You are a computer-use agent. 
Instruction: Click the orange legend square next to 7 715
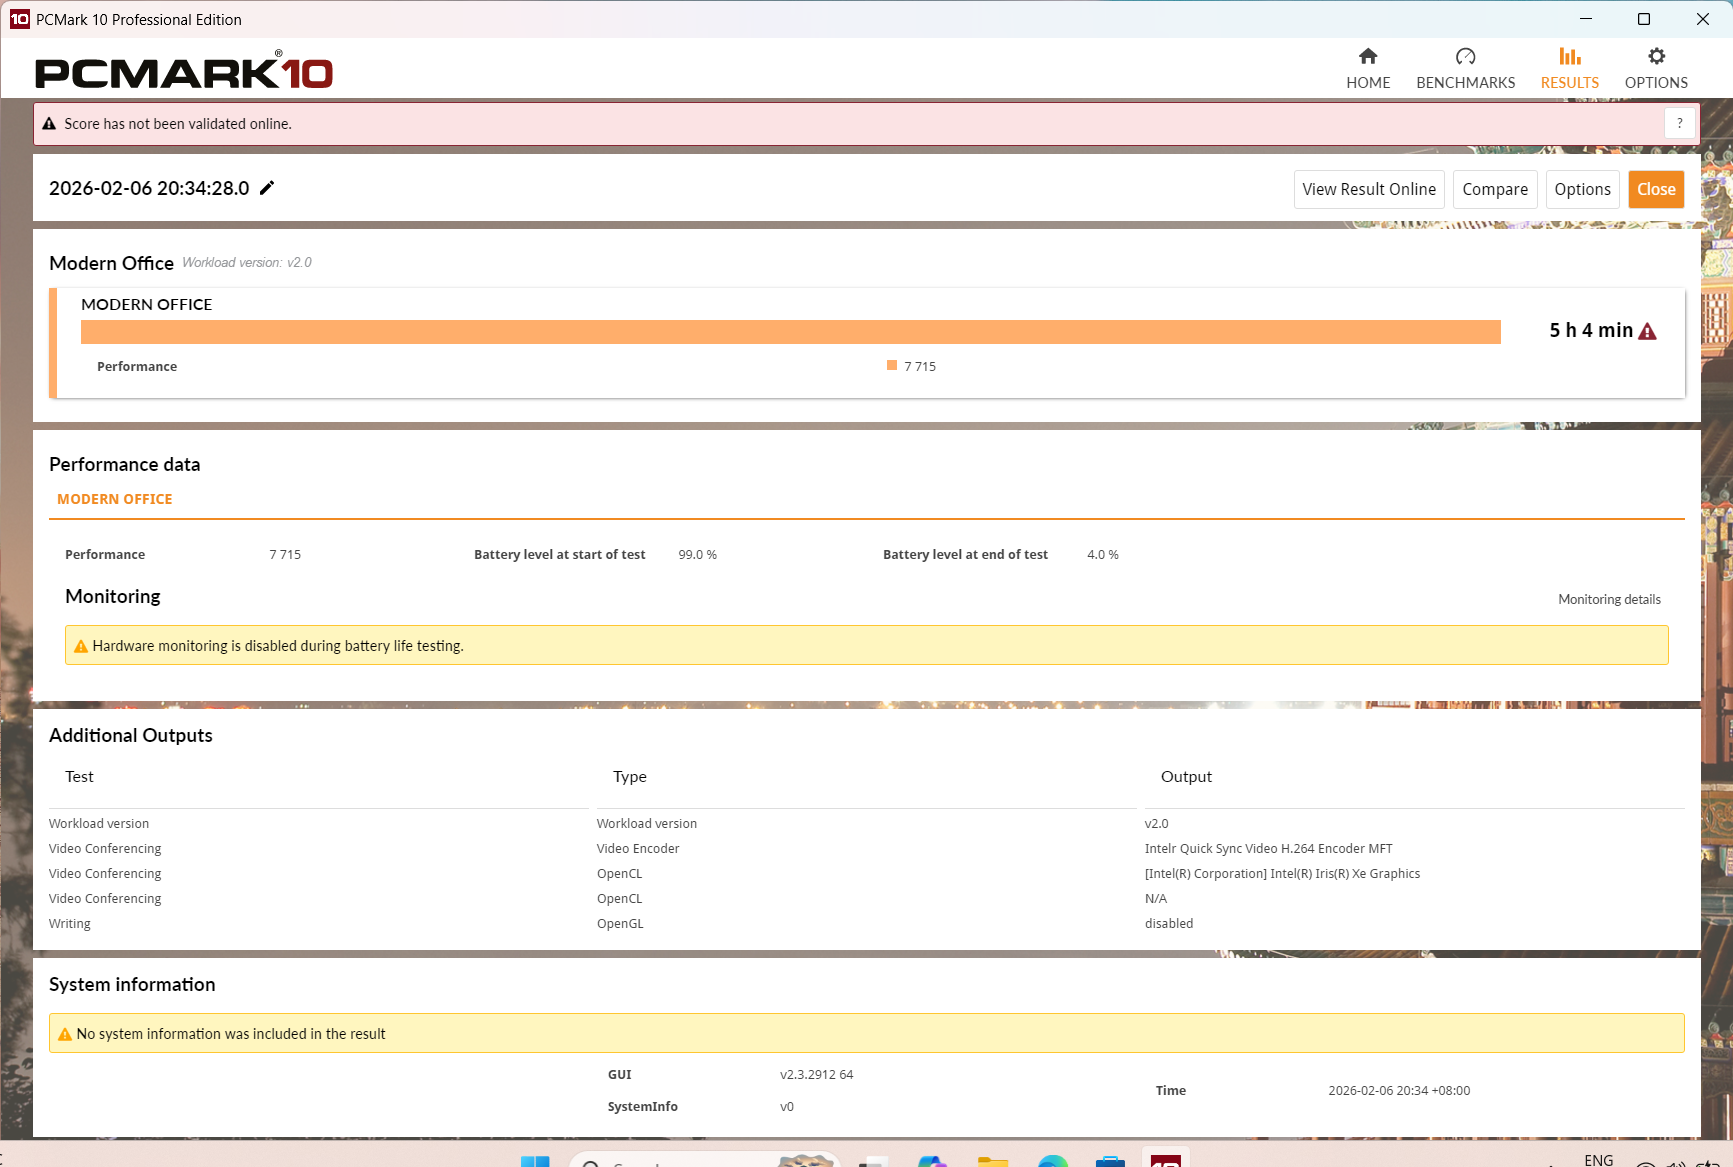(892, 366)
